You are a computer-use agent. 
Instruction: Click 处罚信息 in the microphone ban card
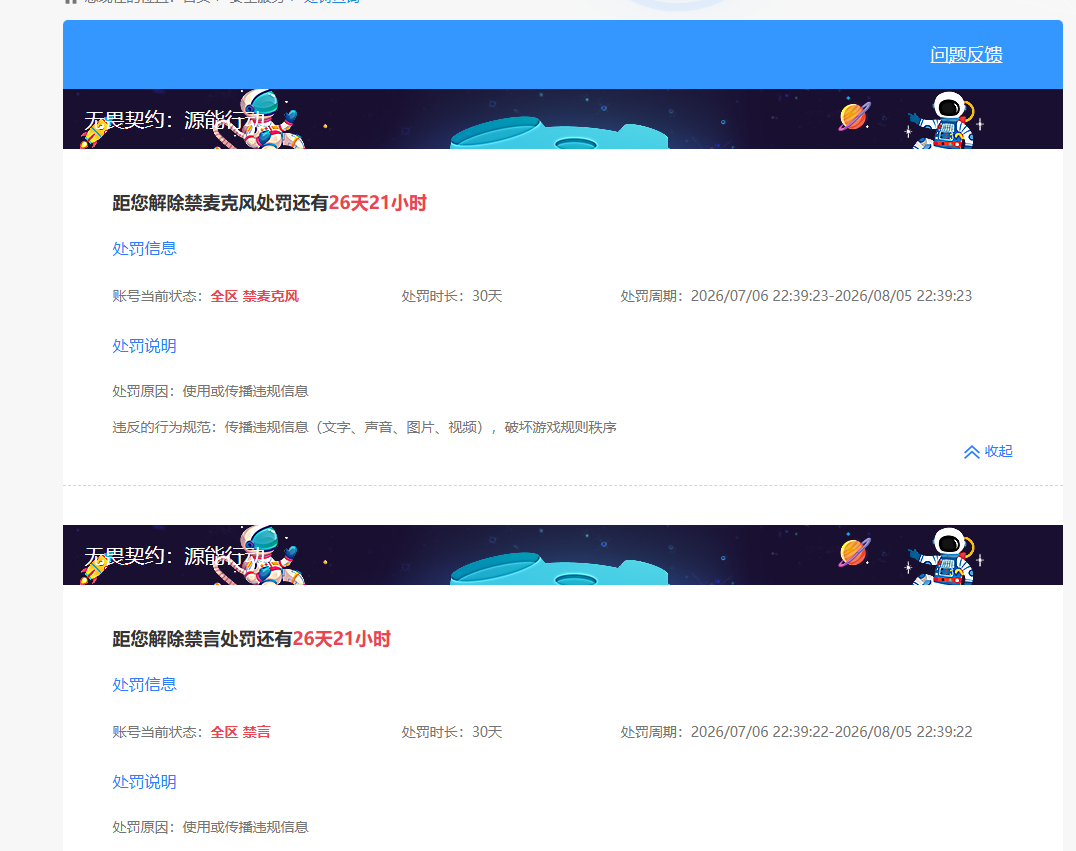(145, 248)
